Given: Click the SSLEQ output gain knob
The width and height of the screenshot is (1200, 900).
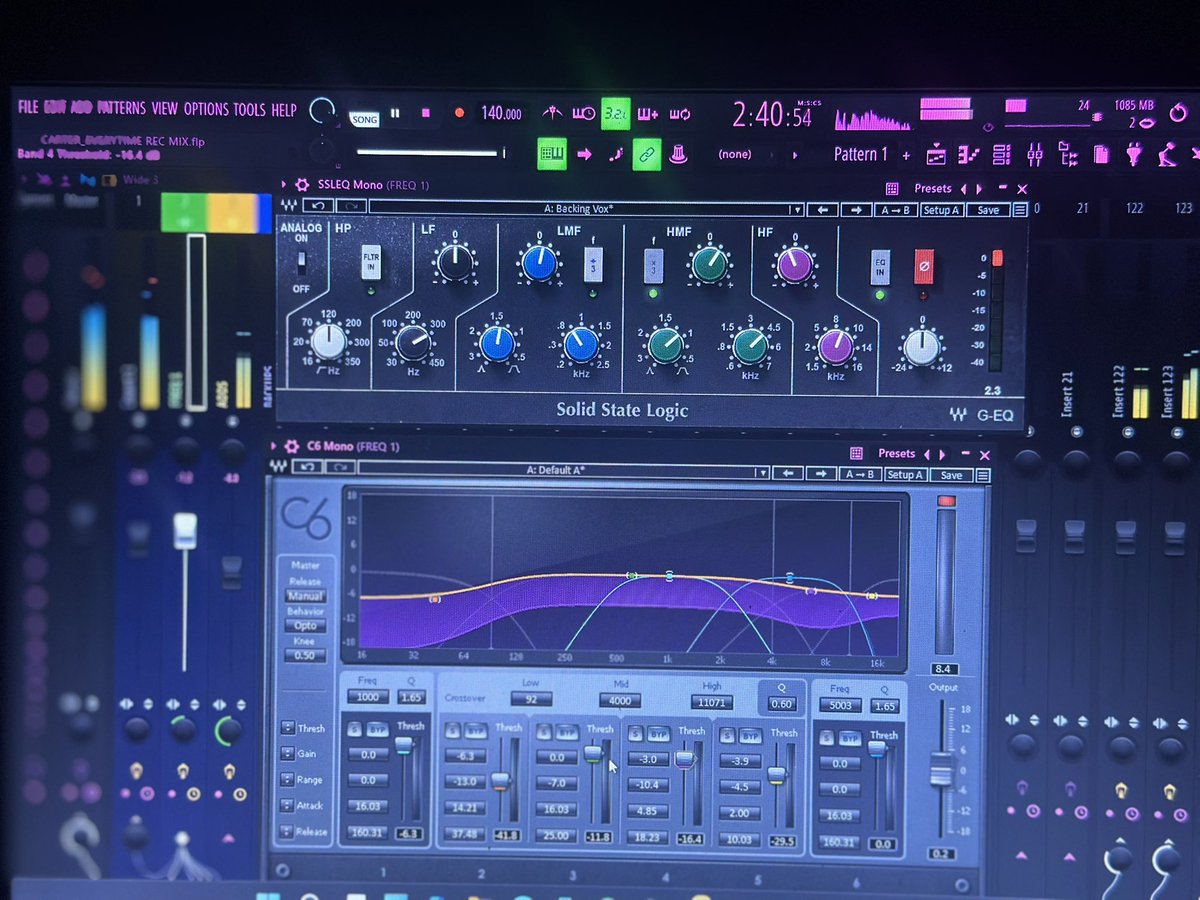Looking at the screenshot, I should click(920, 346).
